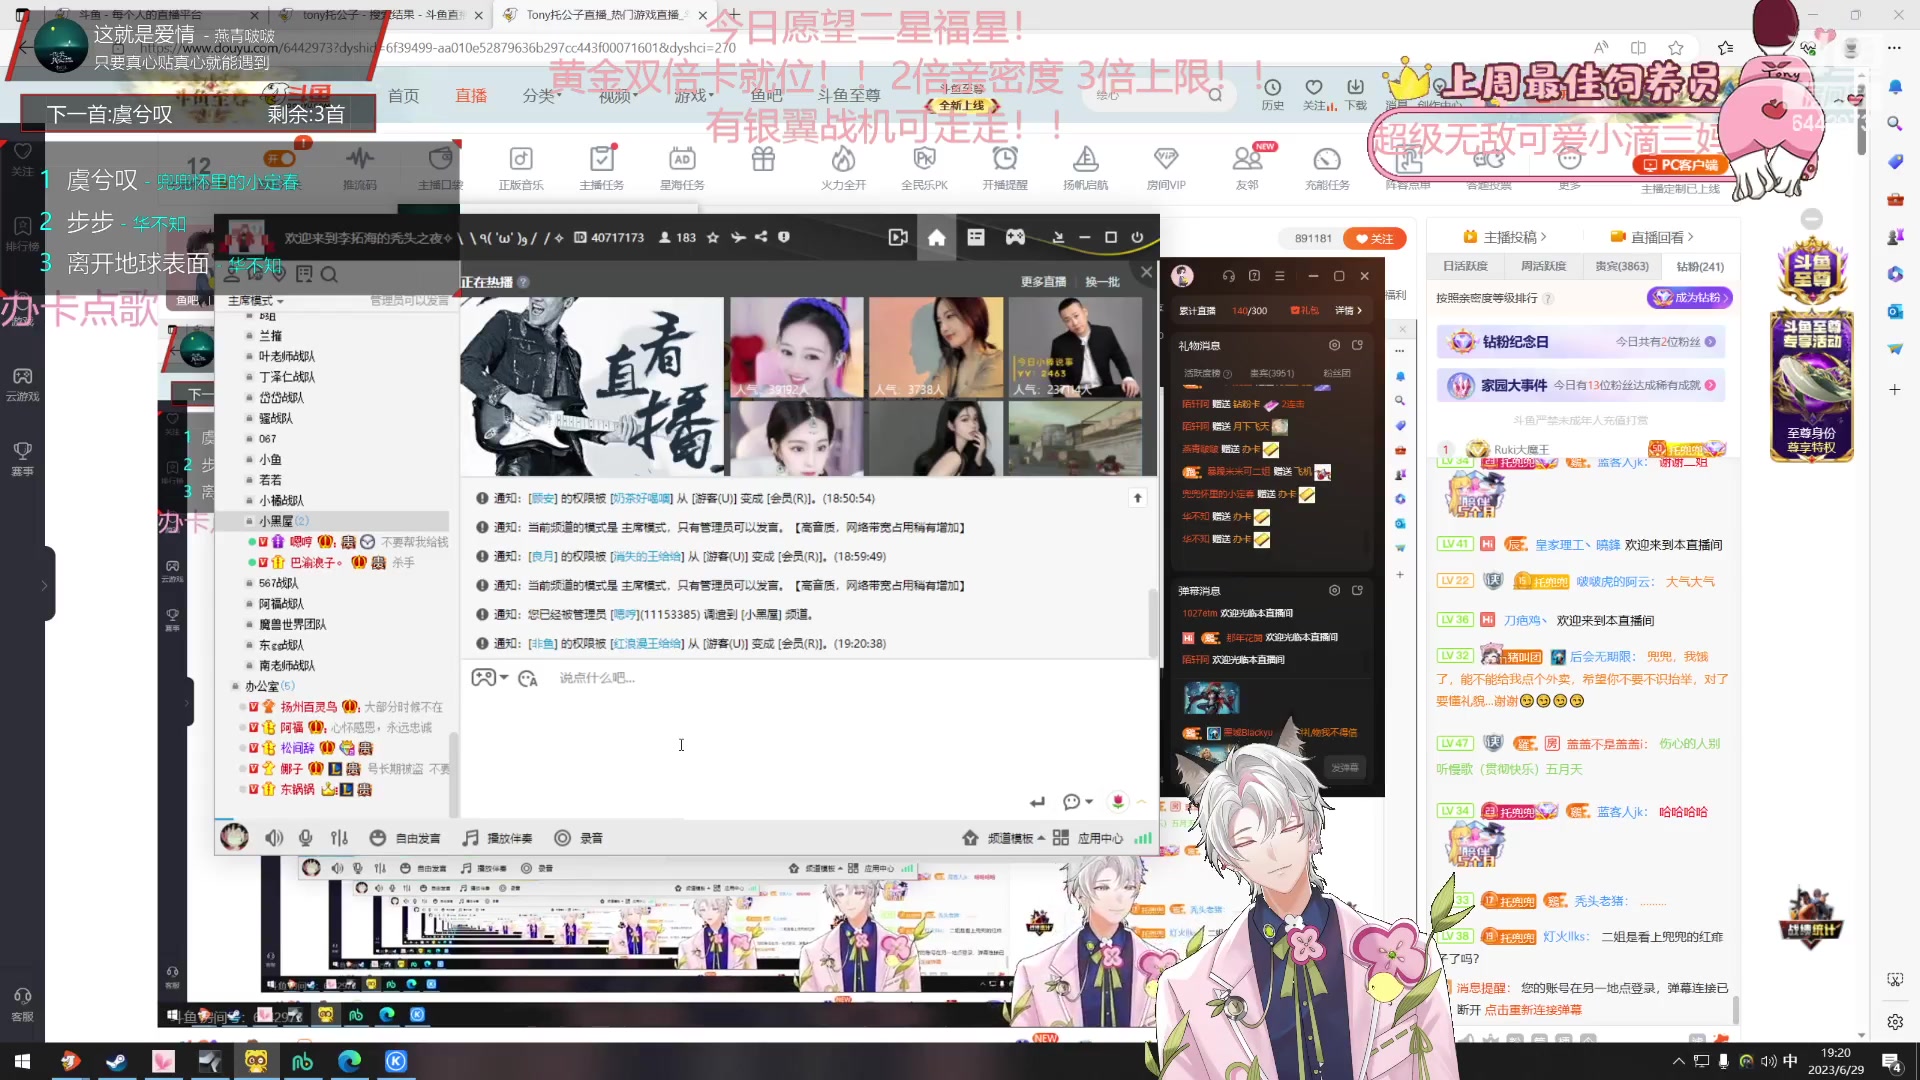1920x1080 pixels.
Task: Go to 首页 home in Douyu navigation
Action: [403, 96]
